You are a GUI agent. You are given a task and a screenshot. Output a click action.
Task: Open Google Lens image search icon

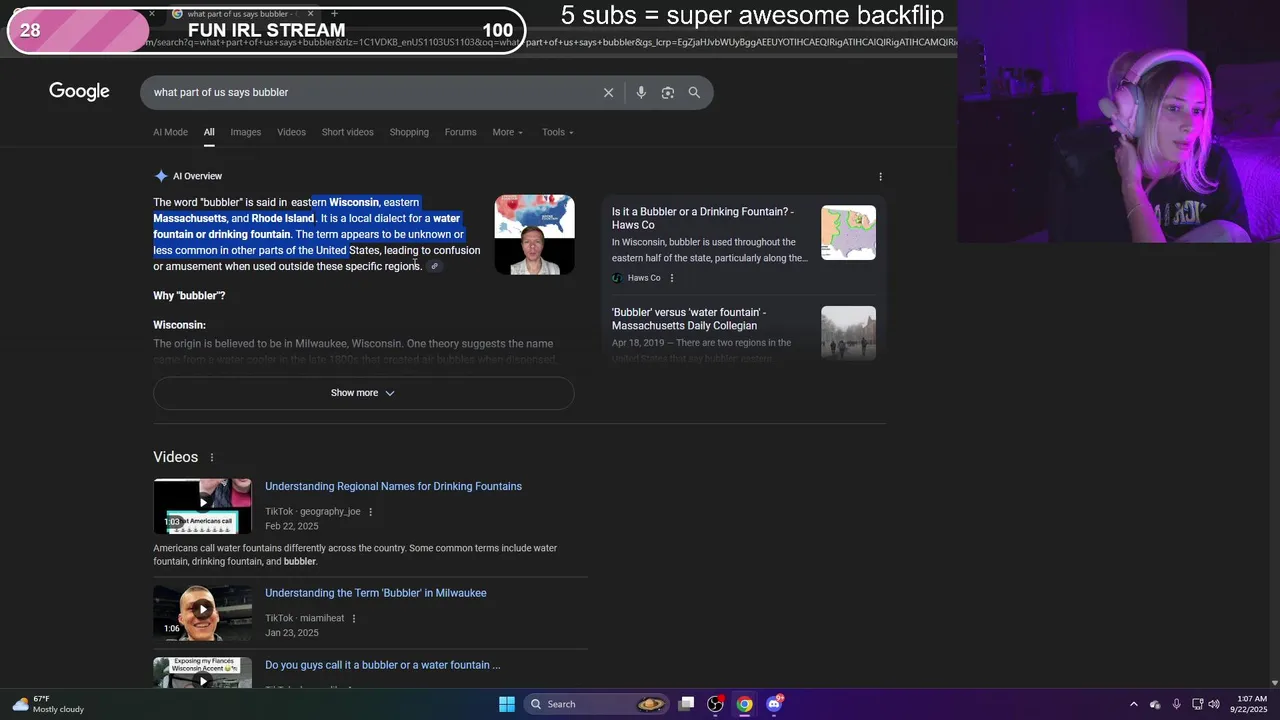pos(667,92)
